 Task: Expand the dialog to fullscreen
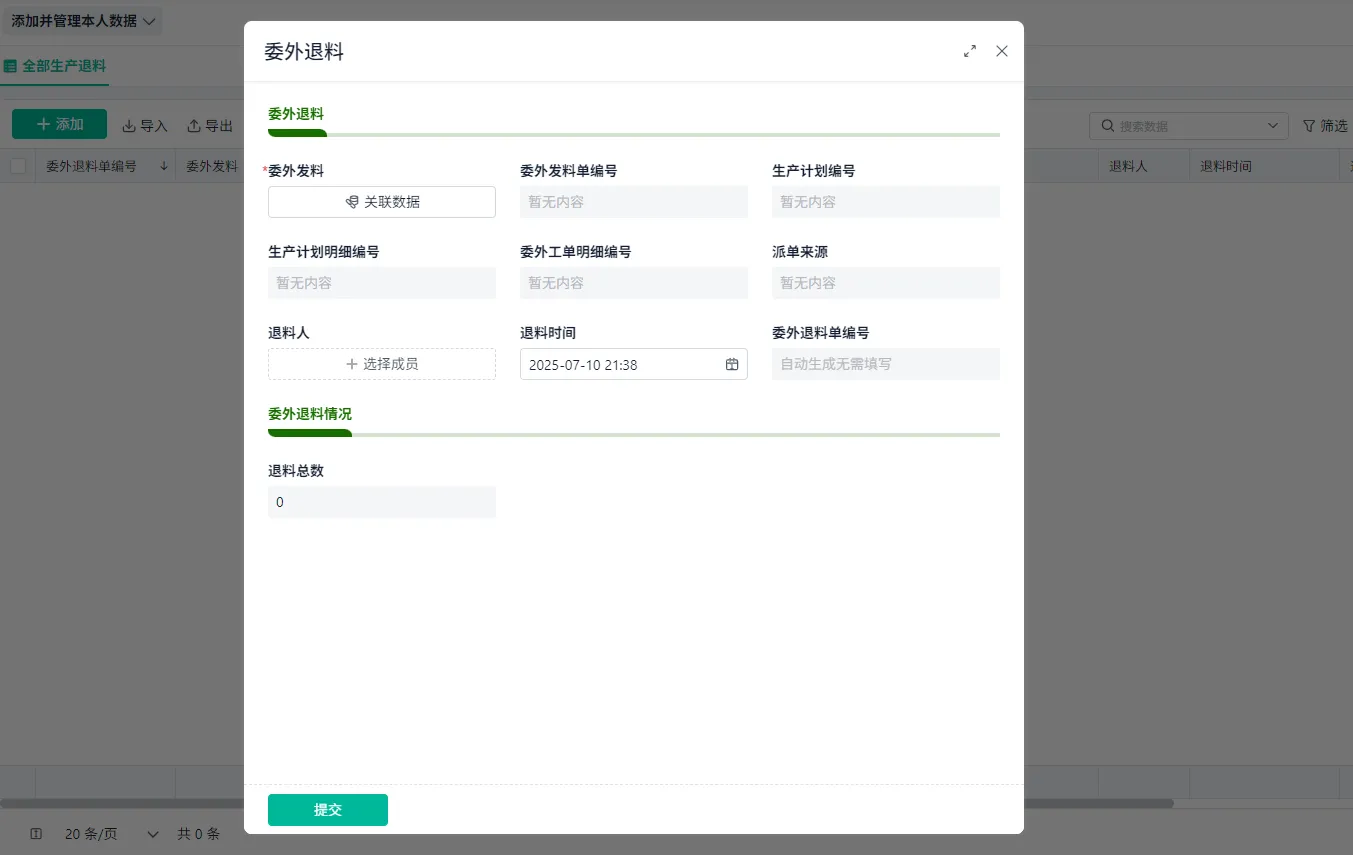coord(970,51)
